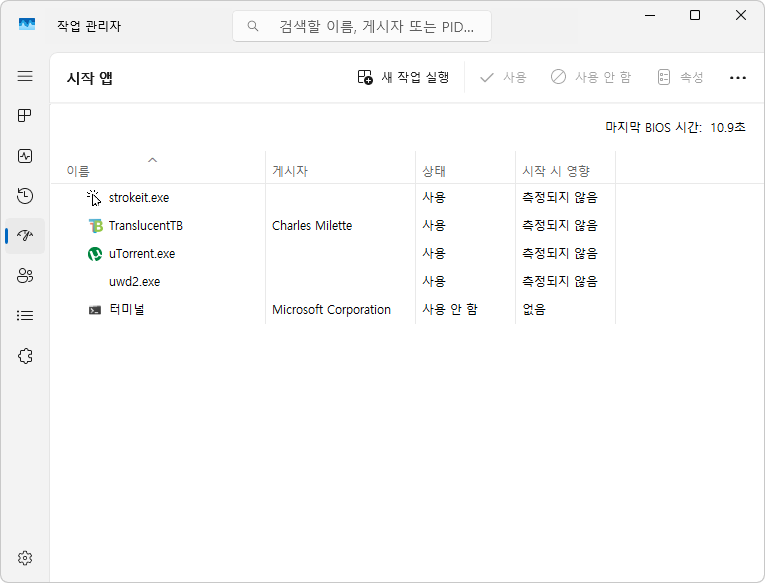
Task: Close the Task Manager window
Action: coord(741,16)
